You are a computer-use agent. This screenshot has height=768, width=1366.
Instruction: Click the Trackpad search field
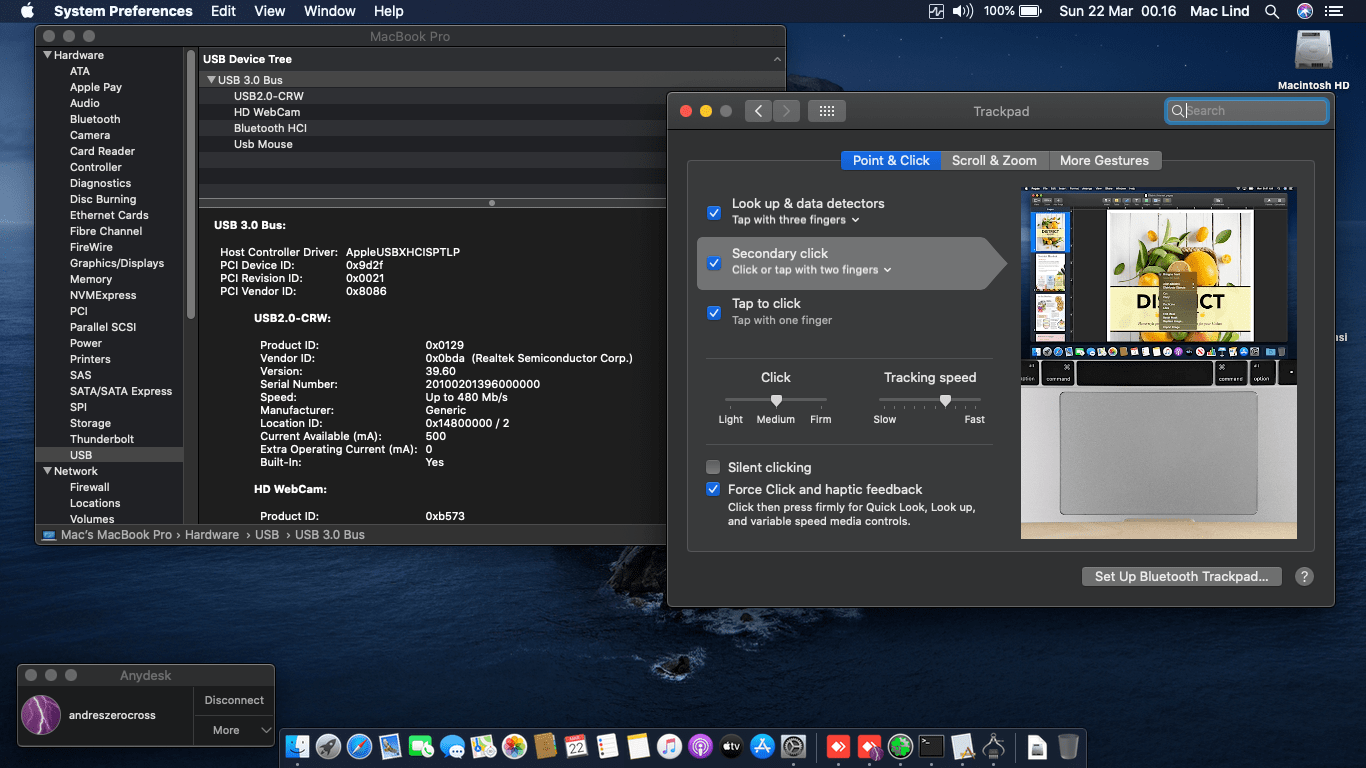(x=1247, y=111)
